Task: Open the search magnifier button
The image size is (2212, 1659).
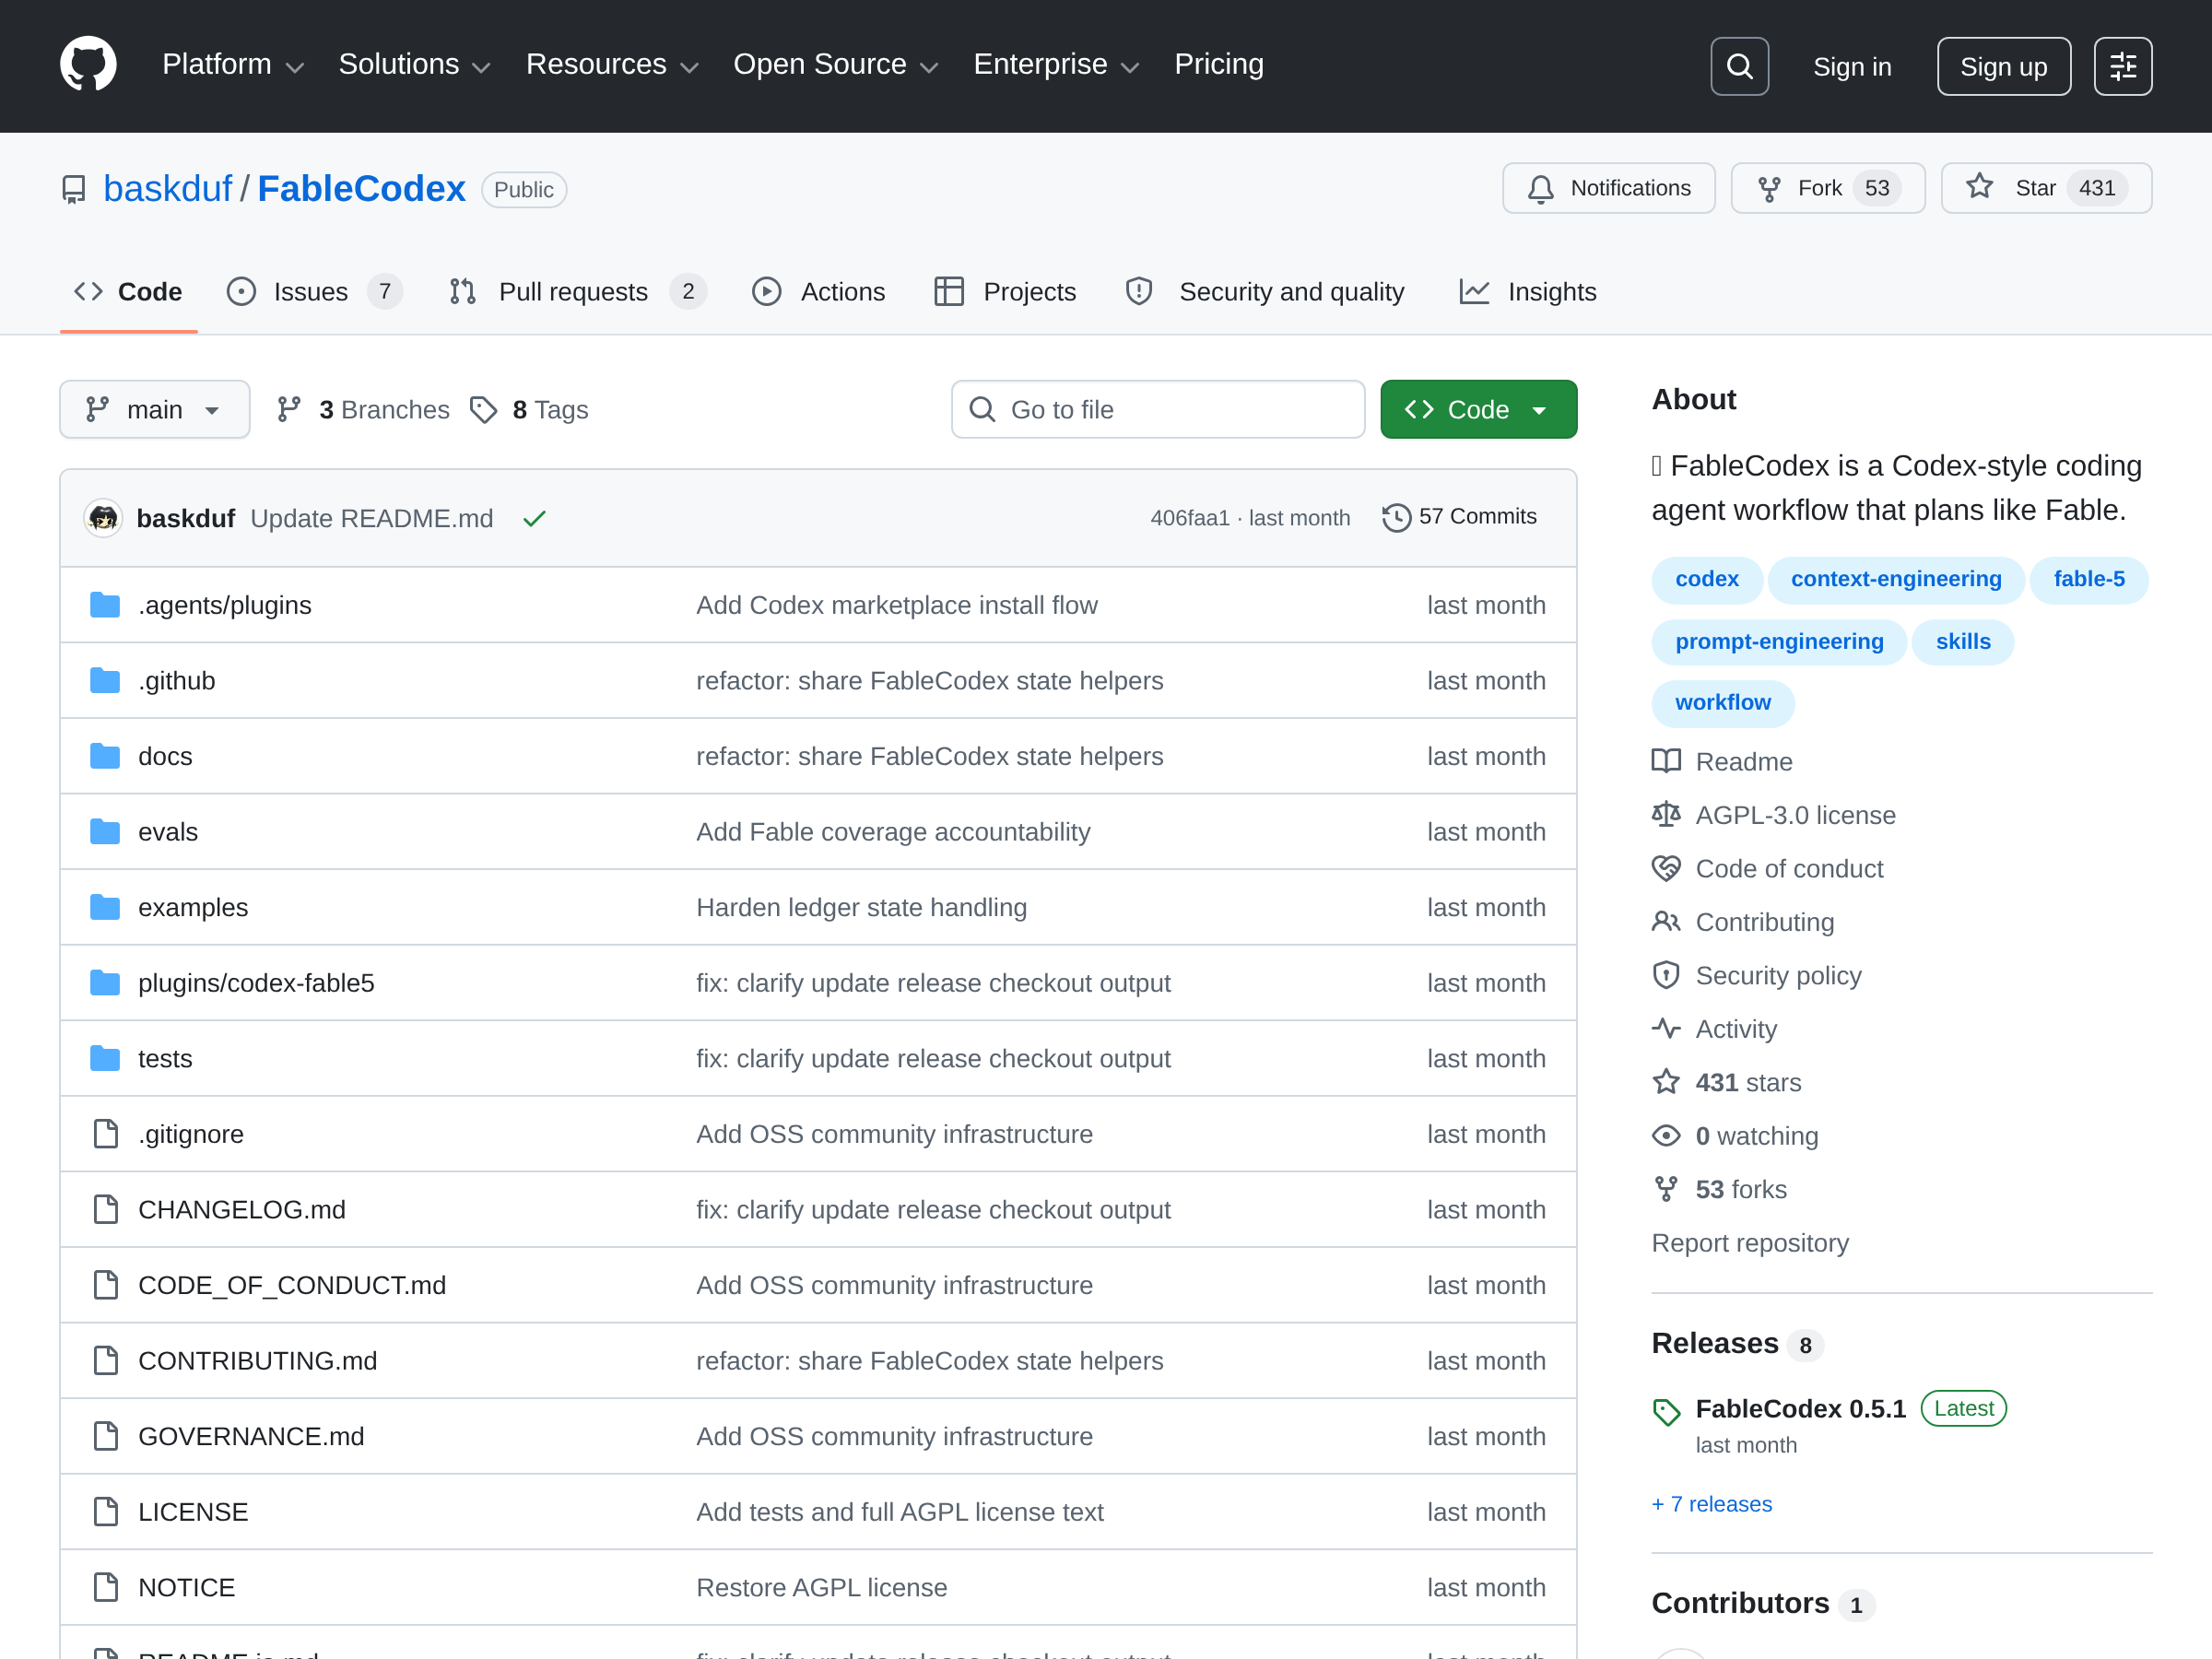Action: [x=1739, y=66]
